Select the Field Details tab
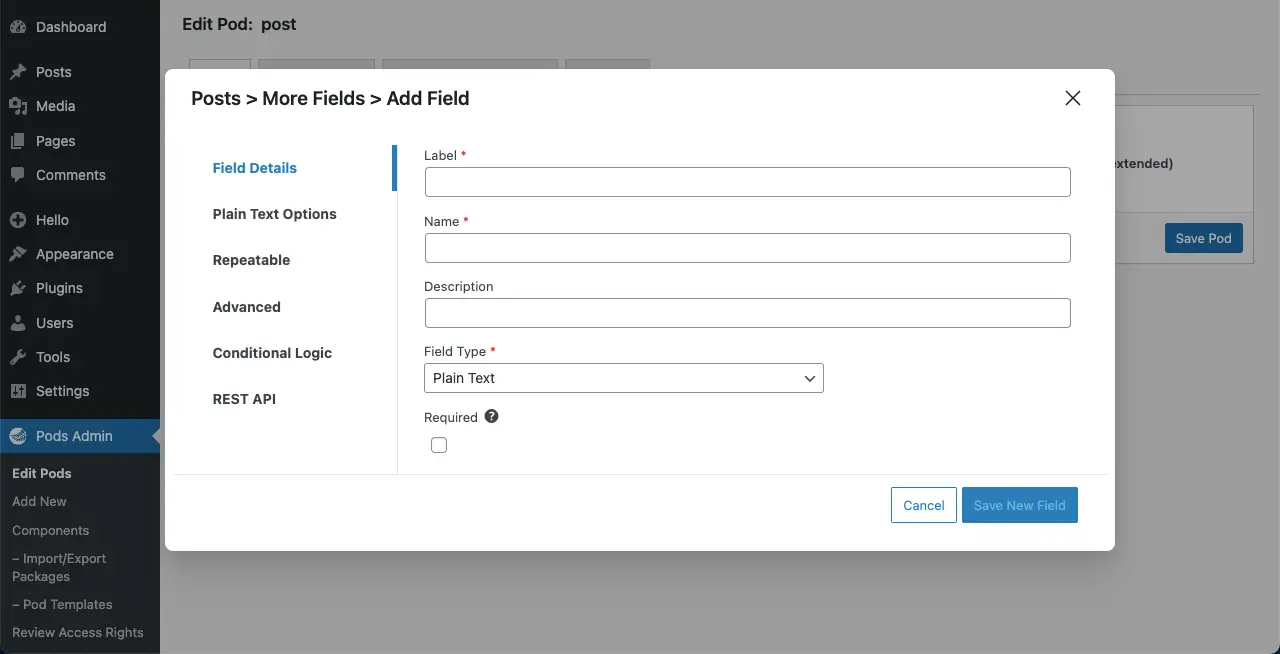 (x=255, y=168)
